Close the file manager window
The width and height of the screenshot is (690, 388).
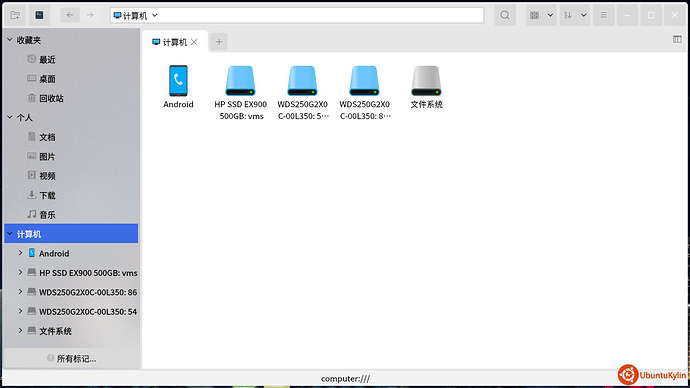675,15
